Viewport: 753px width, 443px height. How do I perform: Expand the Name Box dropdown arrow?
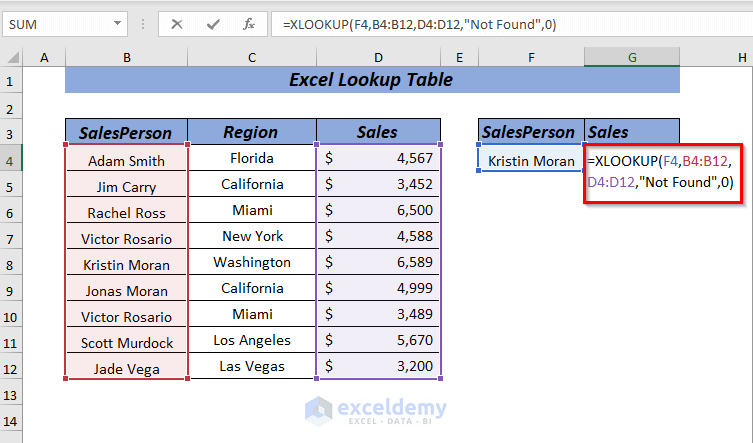coord(117,24)
